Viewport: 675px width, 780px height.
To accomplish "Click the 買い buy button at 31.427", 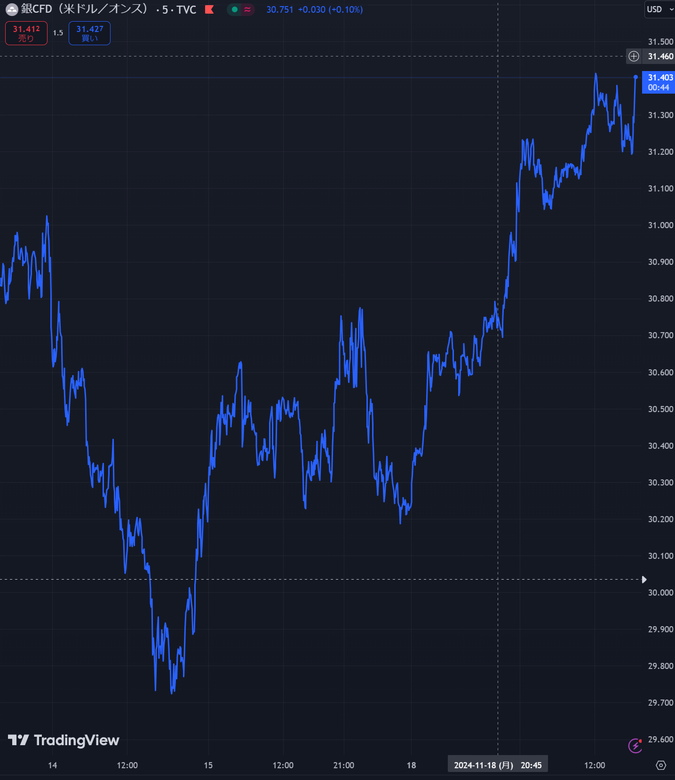I will tap(89, 33).
